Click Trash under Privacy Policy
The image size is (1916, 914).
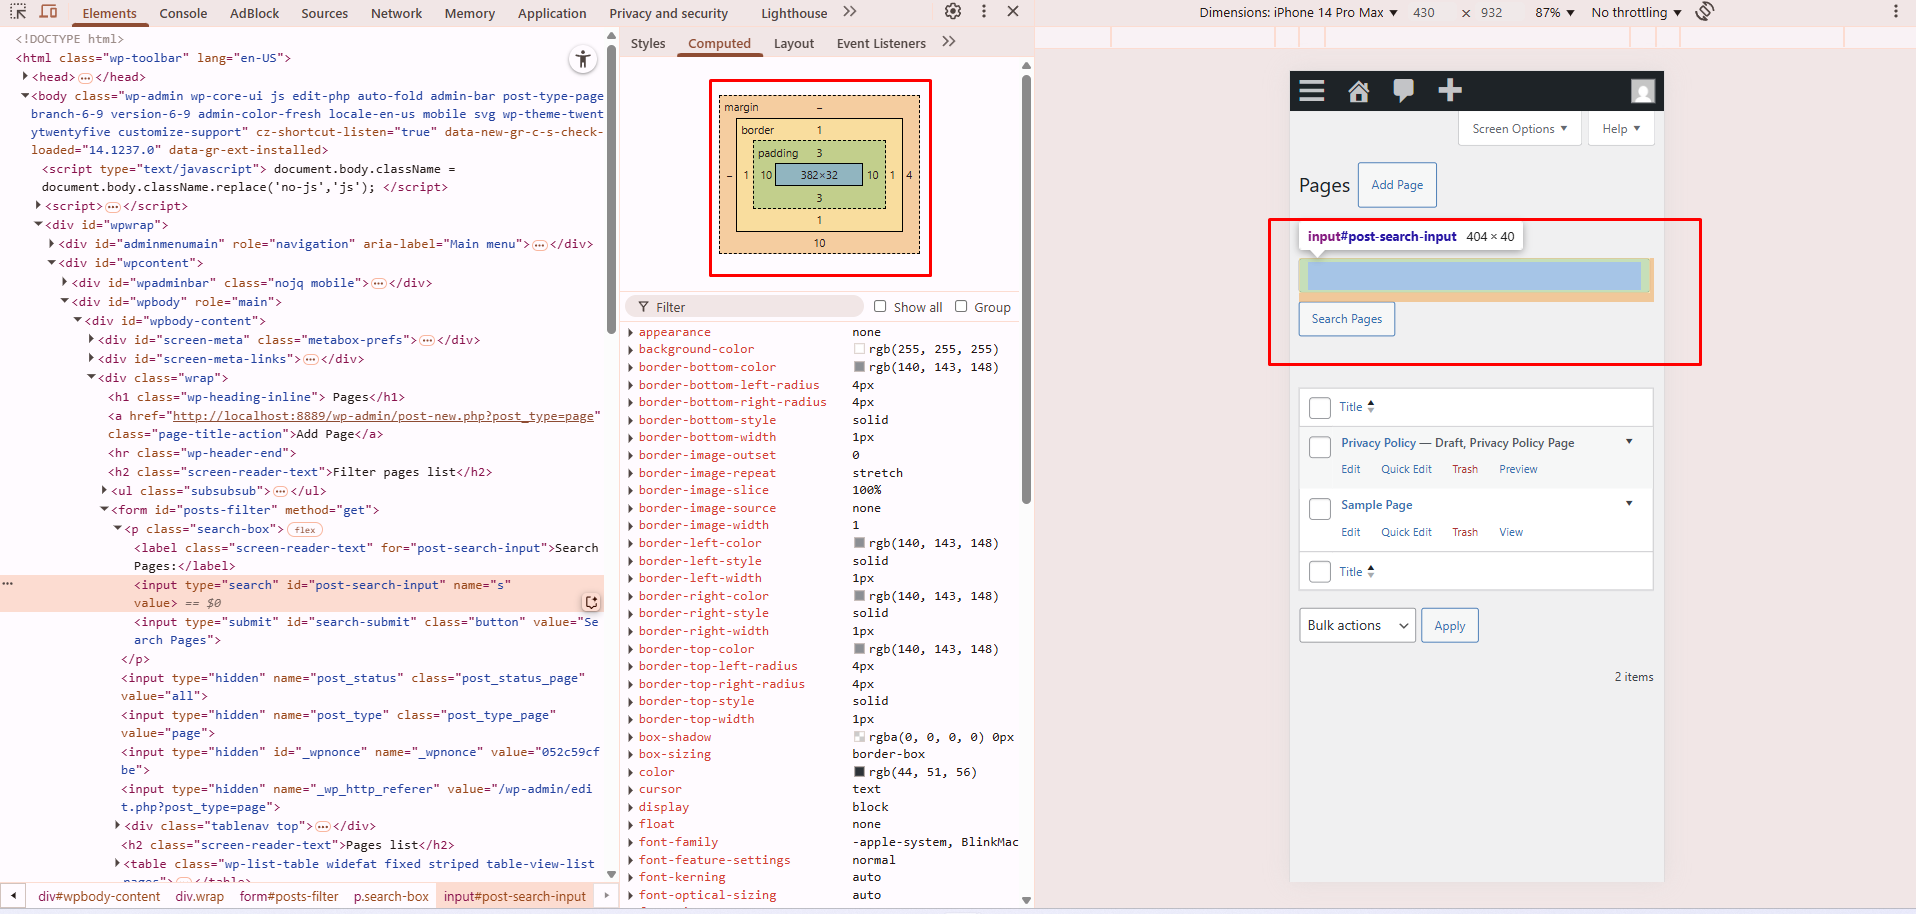click(x=1465, y=469)
